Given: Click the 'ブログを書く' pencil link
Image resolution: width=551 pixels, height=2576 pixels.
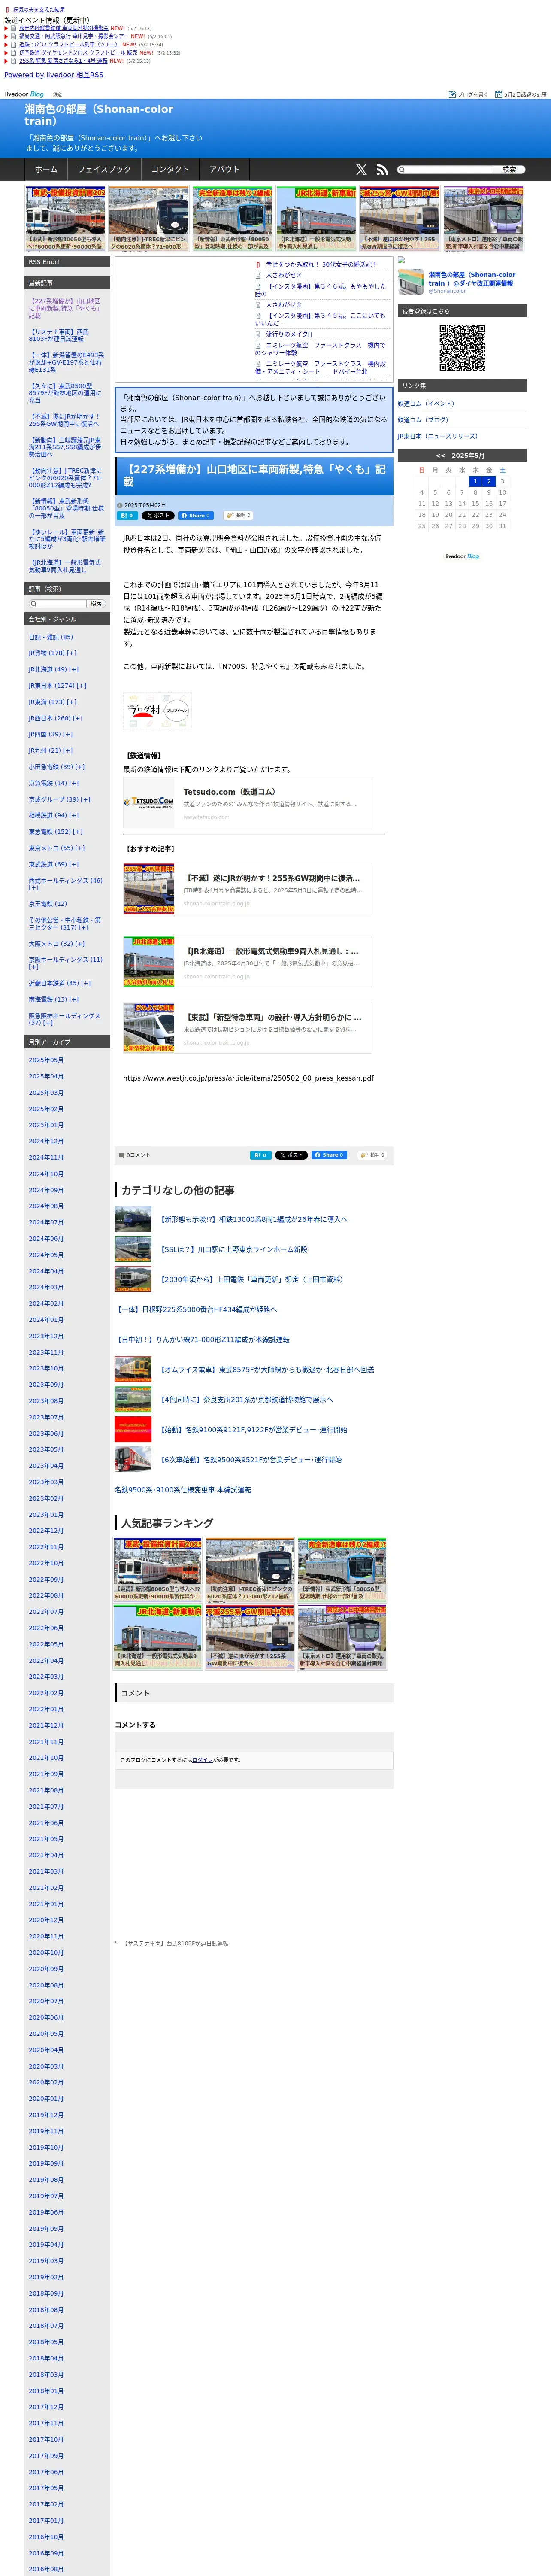Looking at the screenshot, I should point(468,94).
